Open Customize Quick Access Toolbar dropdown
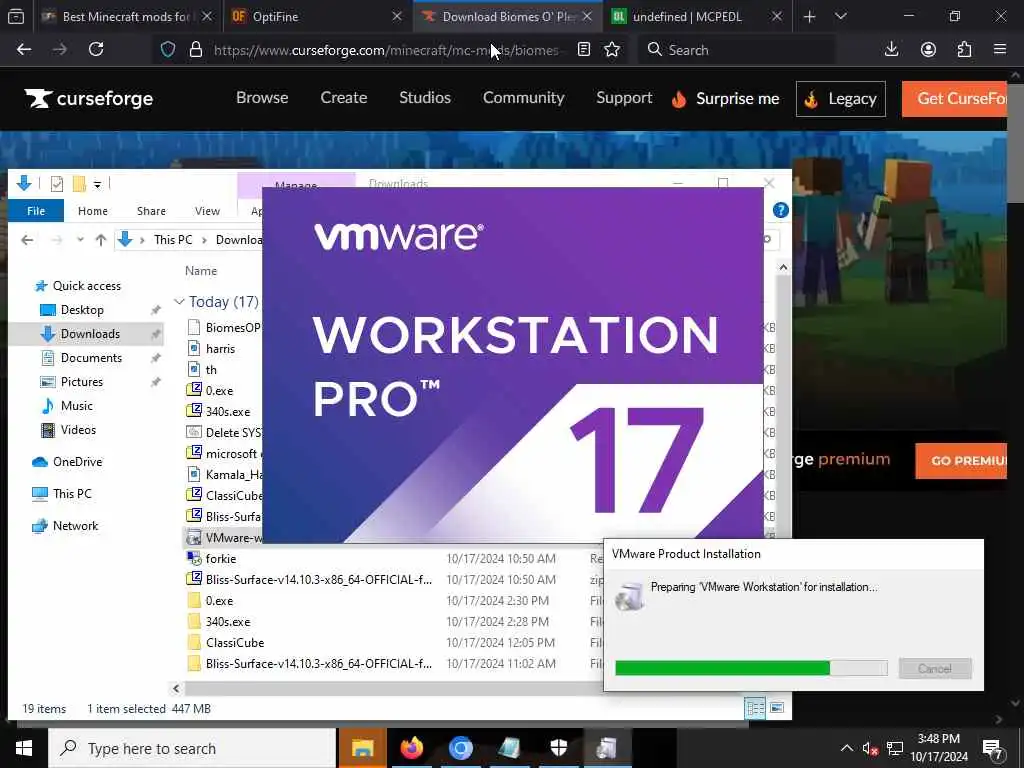Viewport: 1024px width, 768px height. pos(97,185)
